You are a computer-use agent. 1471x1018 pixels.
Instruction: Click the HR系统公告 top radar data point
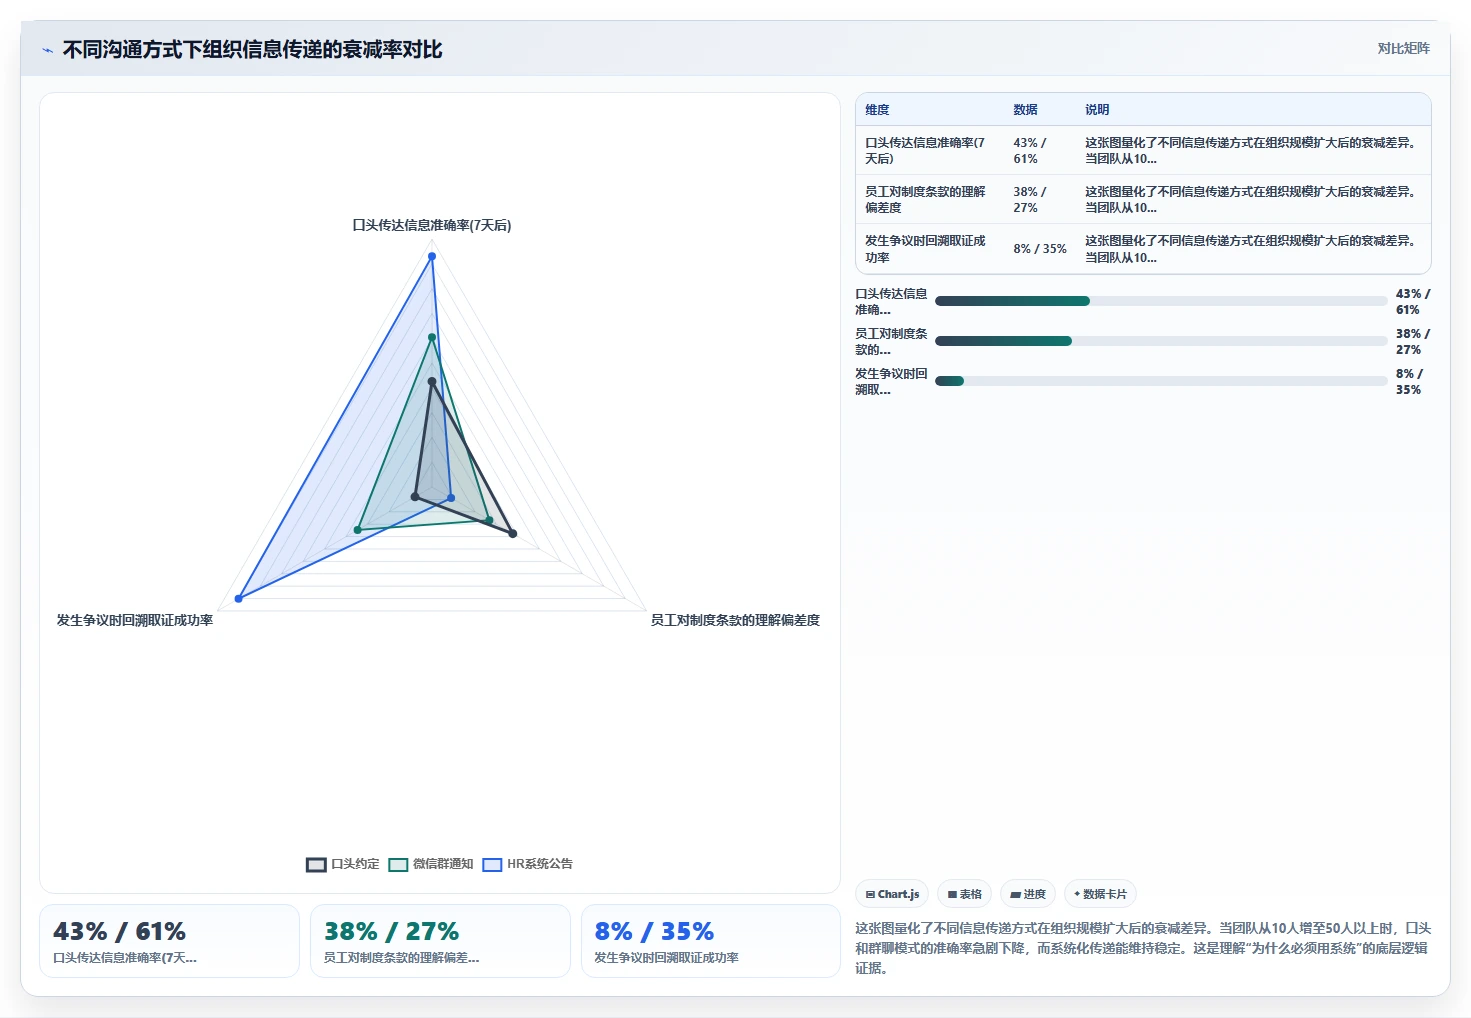tap(432, 256)
